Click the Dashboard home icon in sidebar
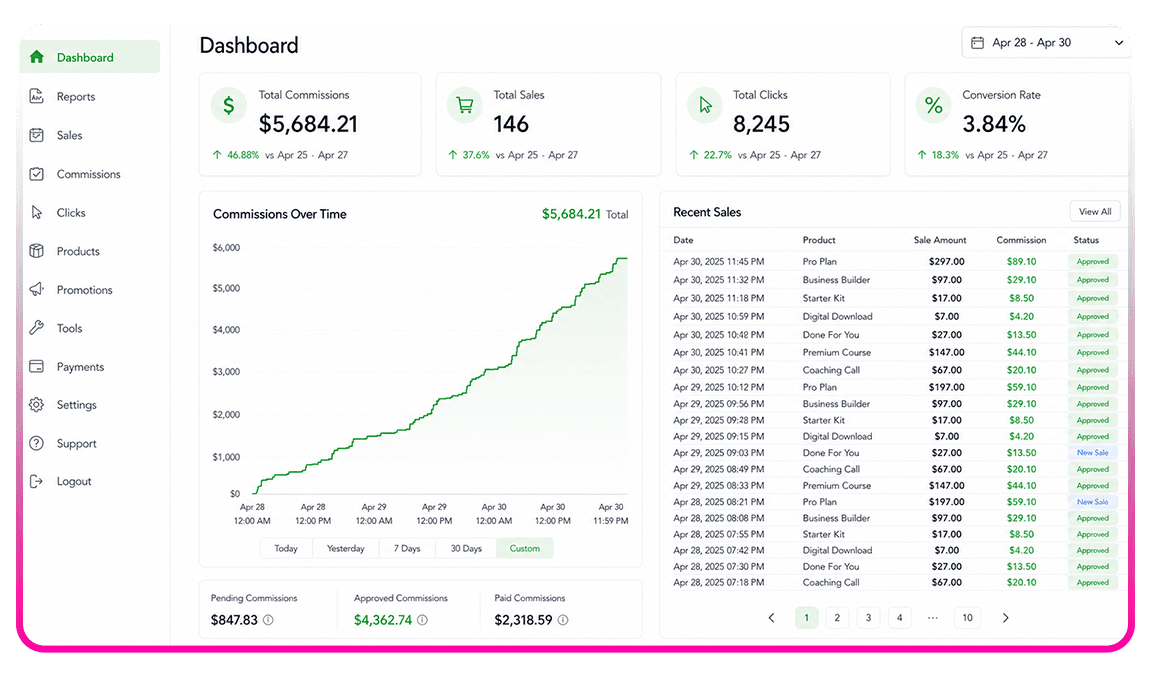The width and height of the screenshot is (1154, 673). click(x=37, y=57)
